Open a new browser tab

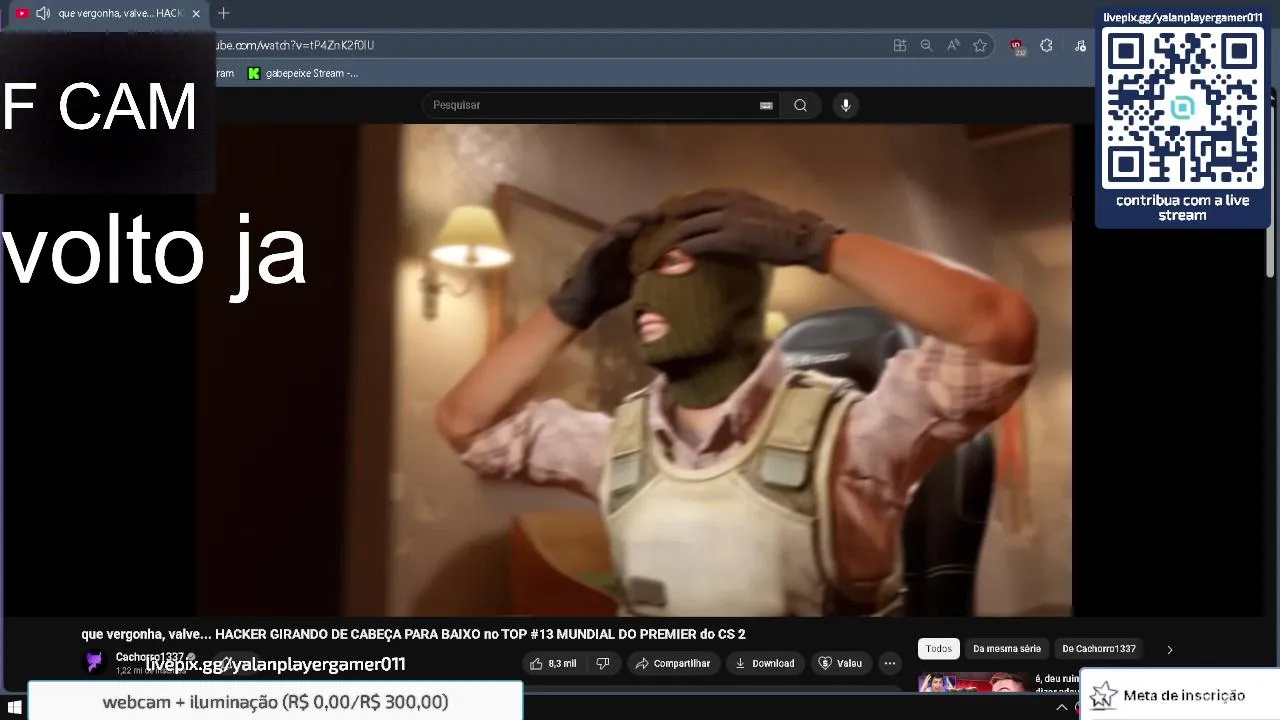pyautogui.click(x=223, y=13)
